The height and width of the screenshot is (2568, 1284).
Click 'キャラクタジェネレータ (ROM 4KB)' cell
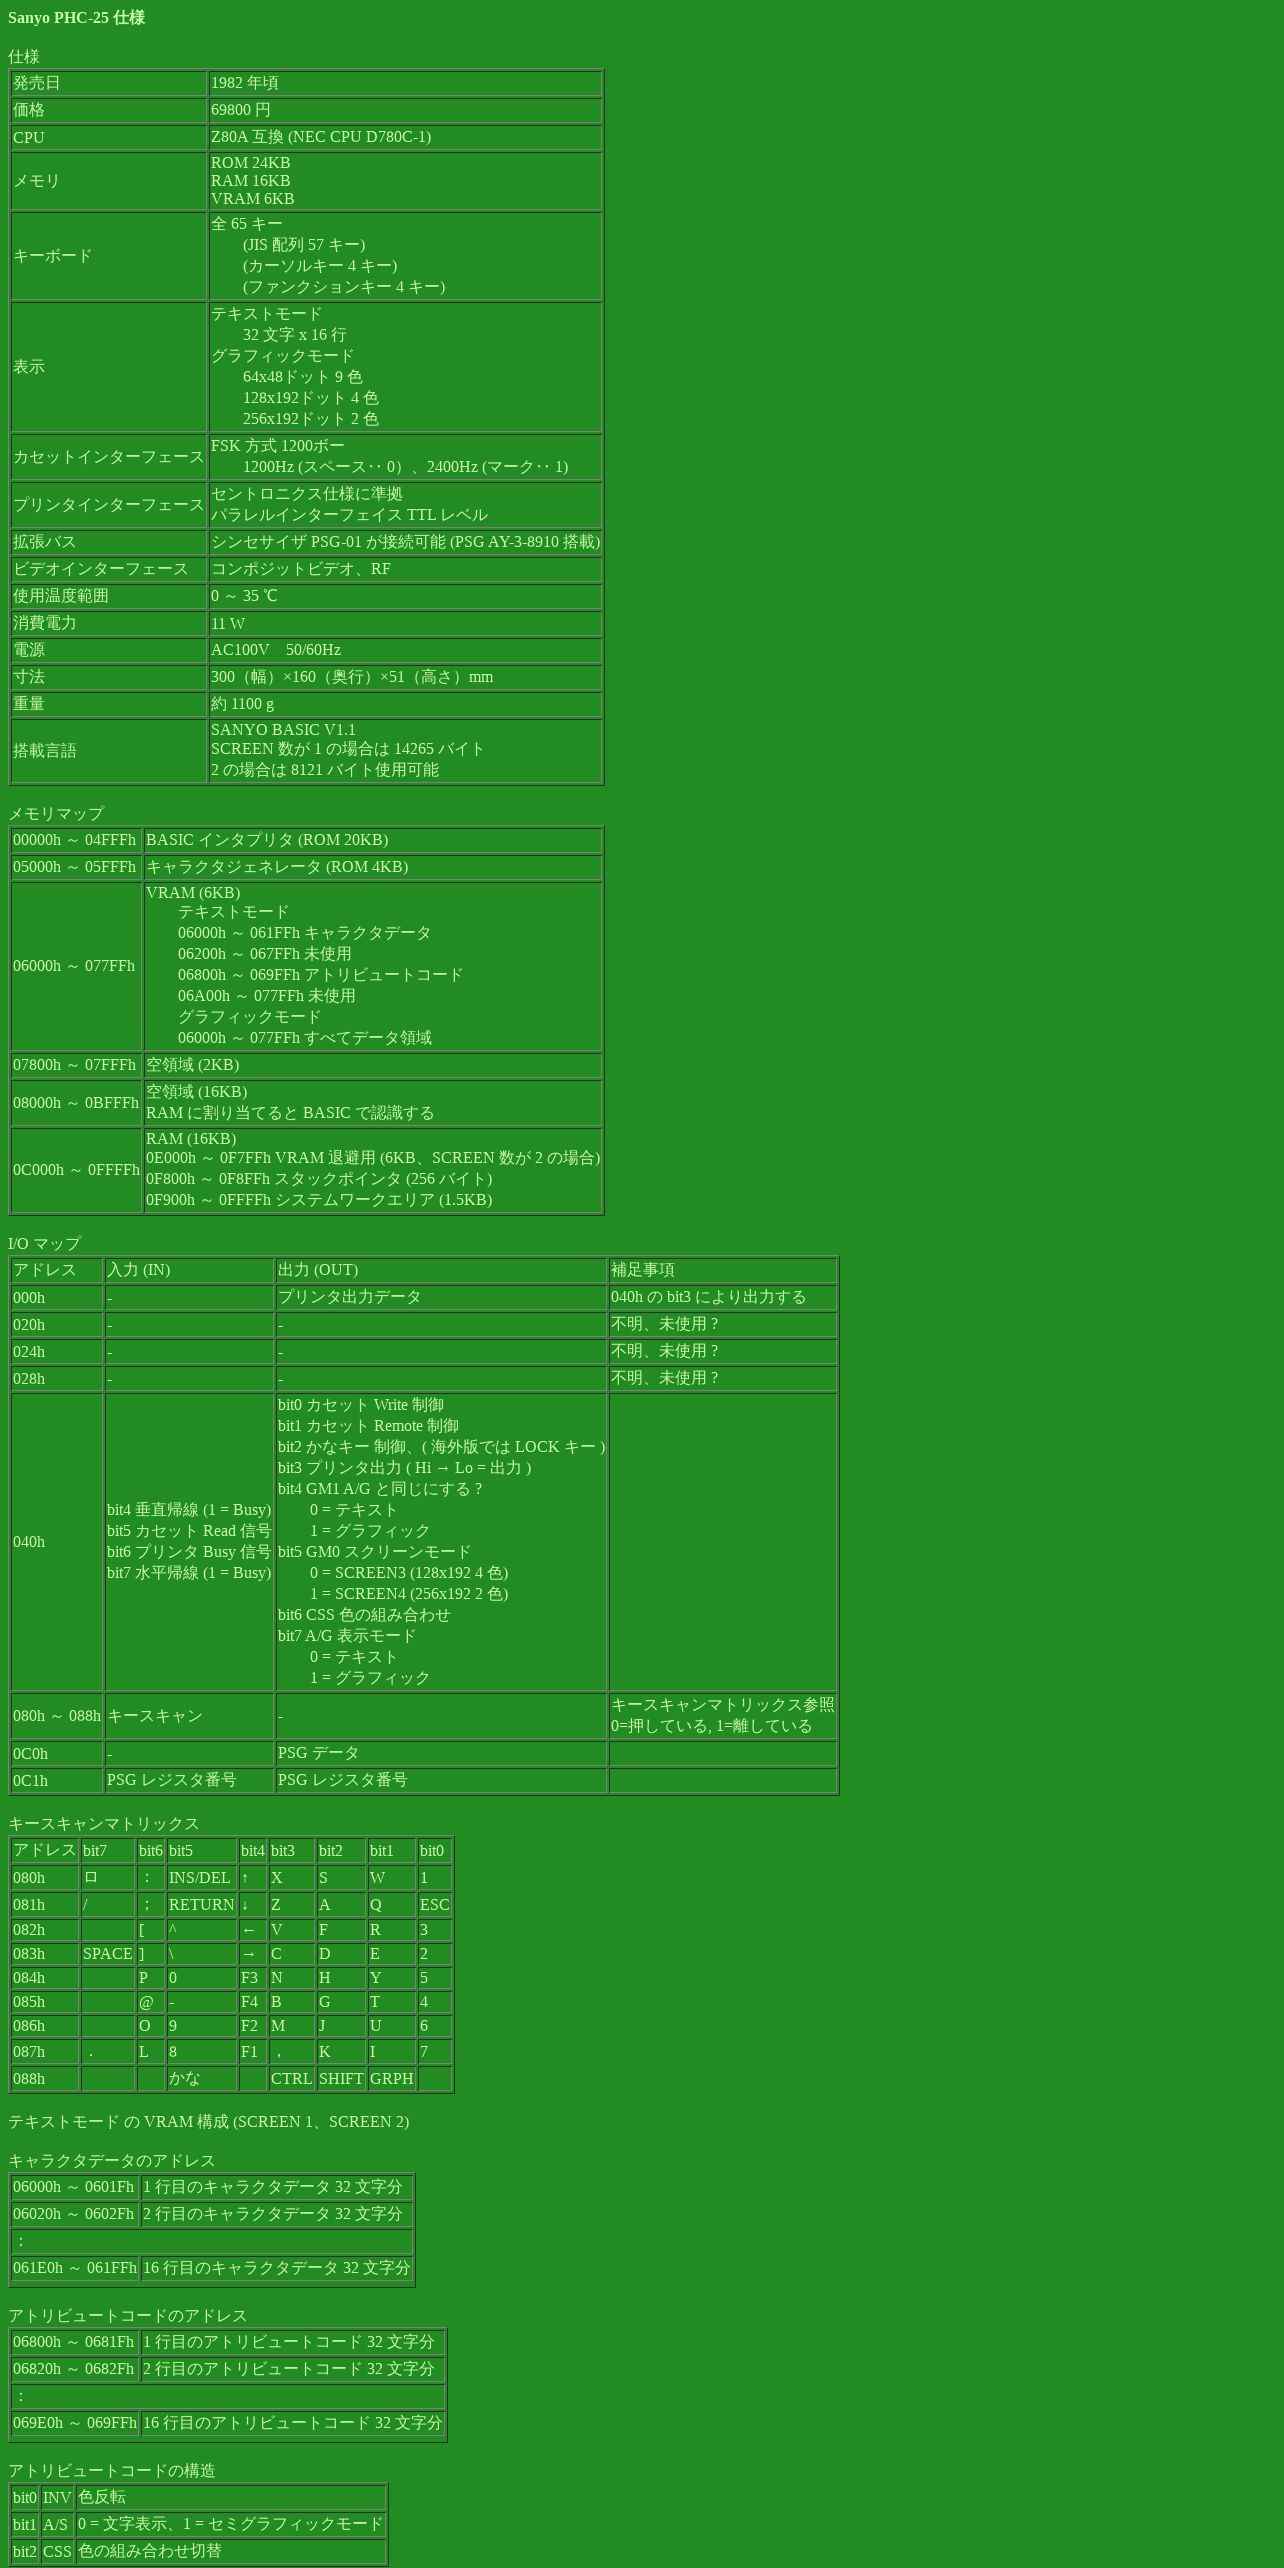[x=373, y=867]
